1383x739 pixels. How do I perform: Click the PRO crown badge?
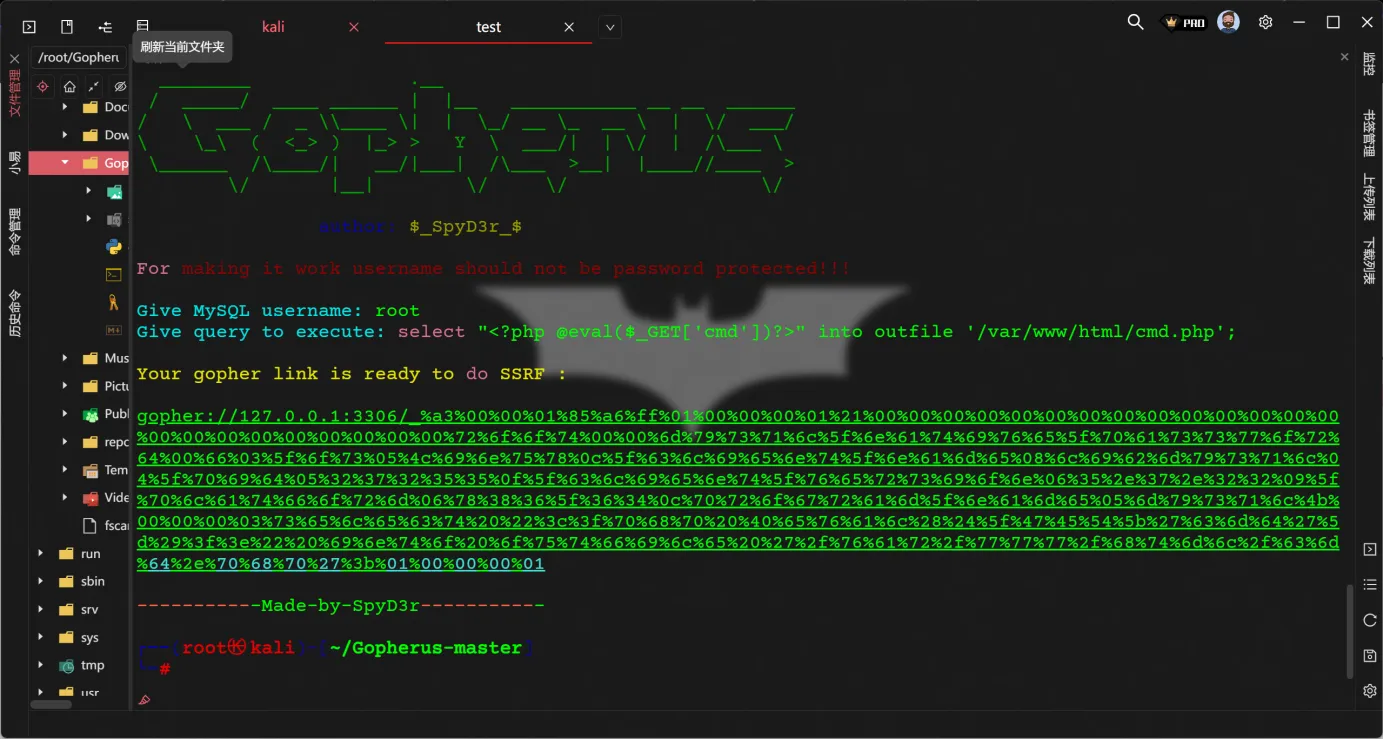tap(1184, 22)
